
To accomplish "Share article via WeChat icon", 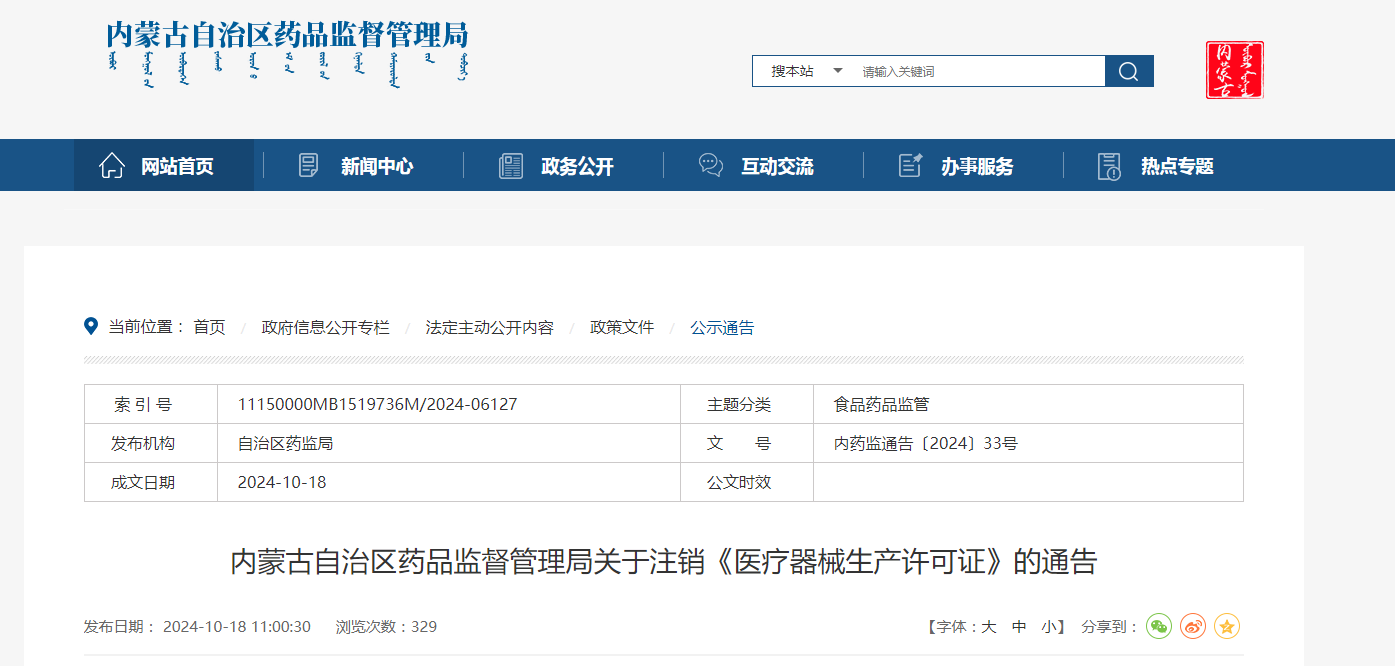I will (1159, 627).
